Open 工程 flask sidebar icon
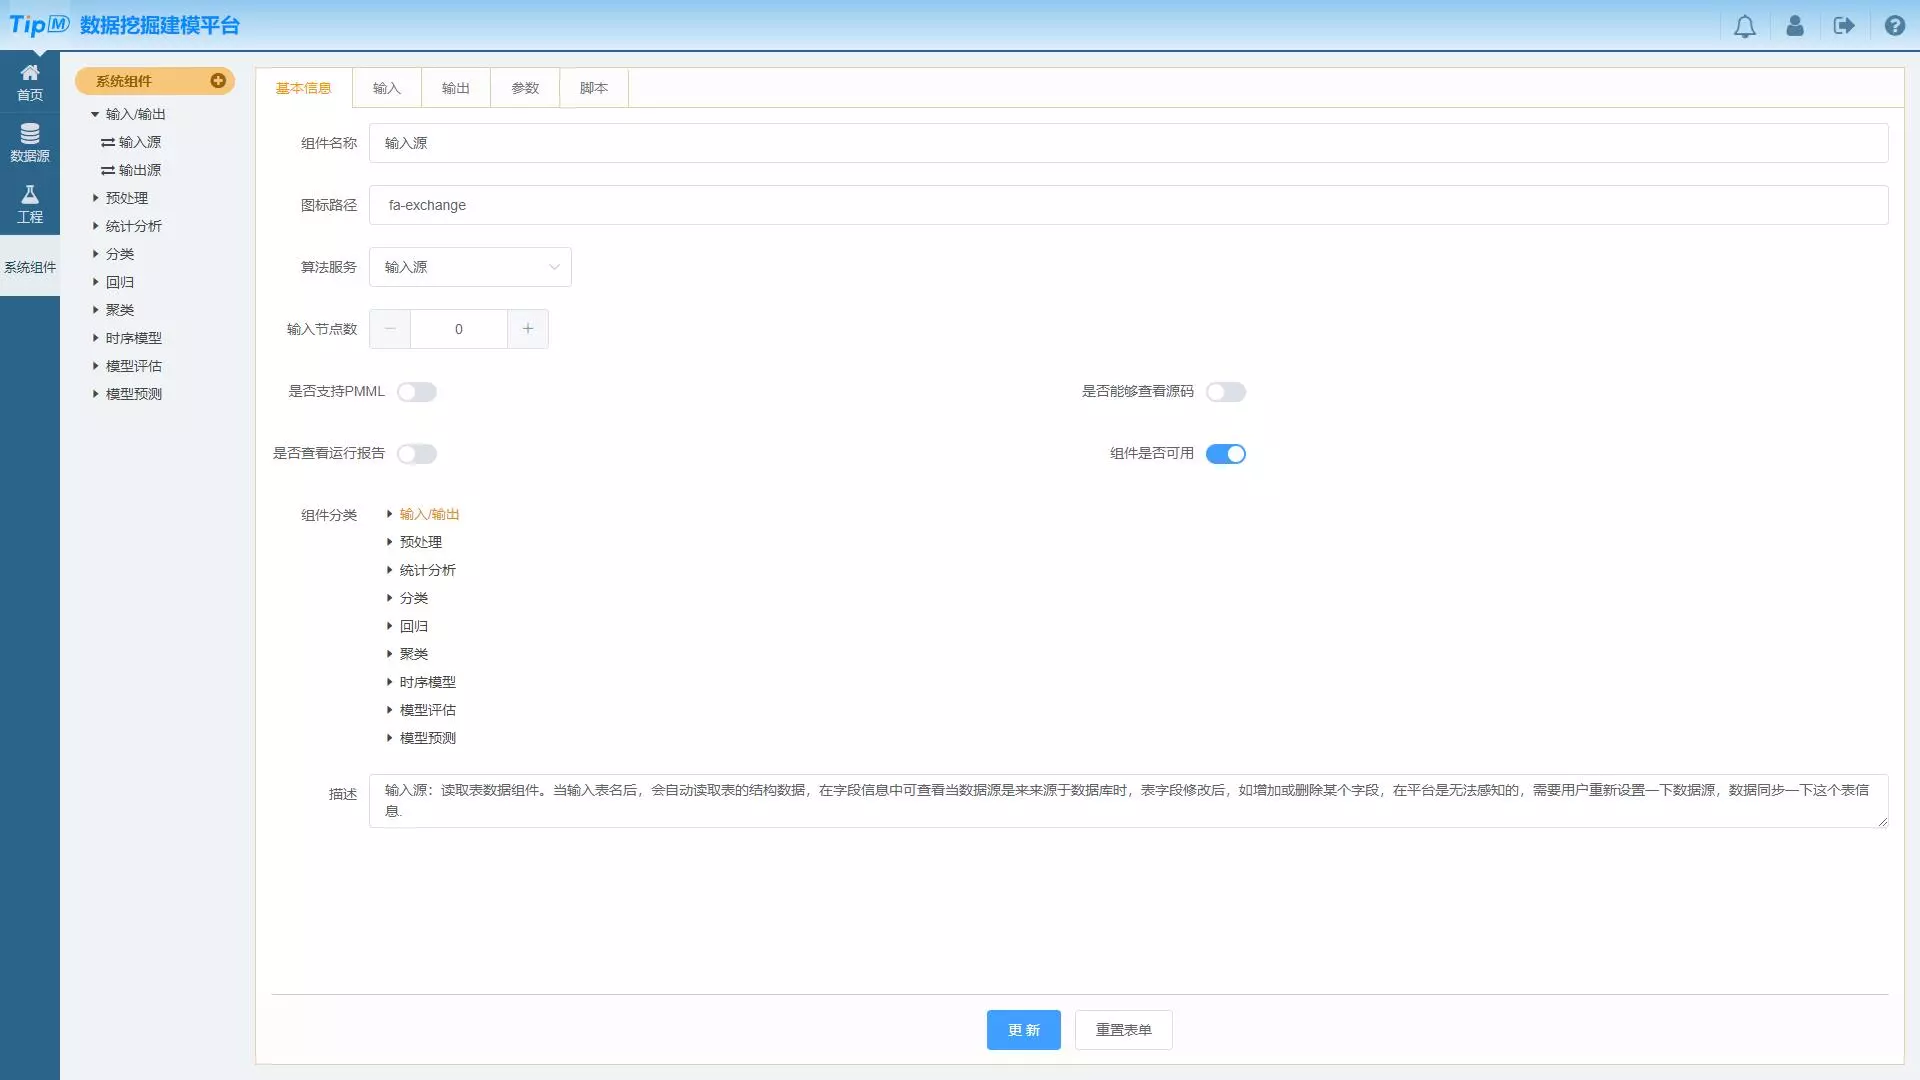Screen dimensions: 1920x1080 point(30,204)
